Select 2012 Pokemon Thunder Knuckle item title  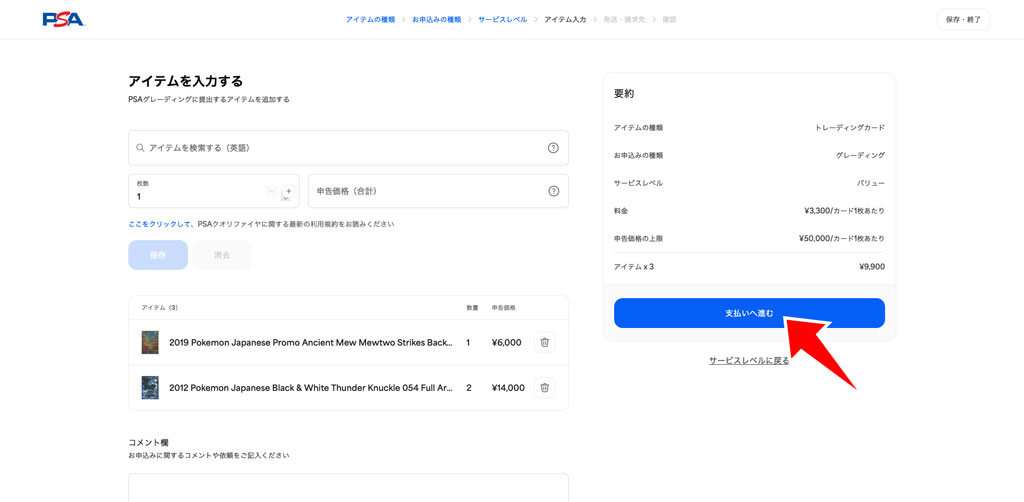311,388
